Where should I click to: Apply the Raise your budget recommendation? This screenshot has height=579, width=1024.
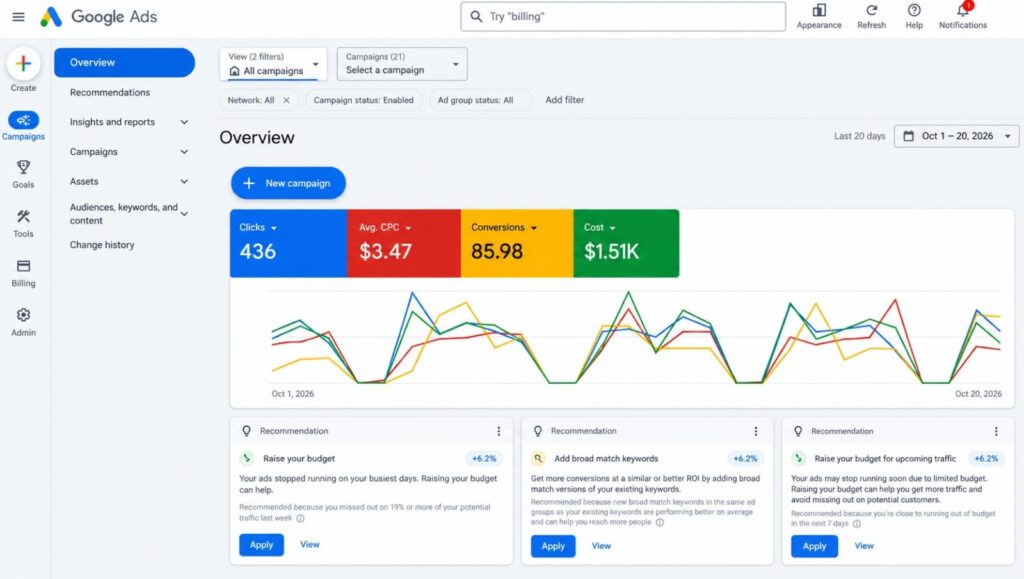[x=261, y=545]
